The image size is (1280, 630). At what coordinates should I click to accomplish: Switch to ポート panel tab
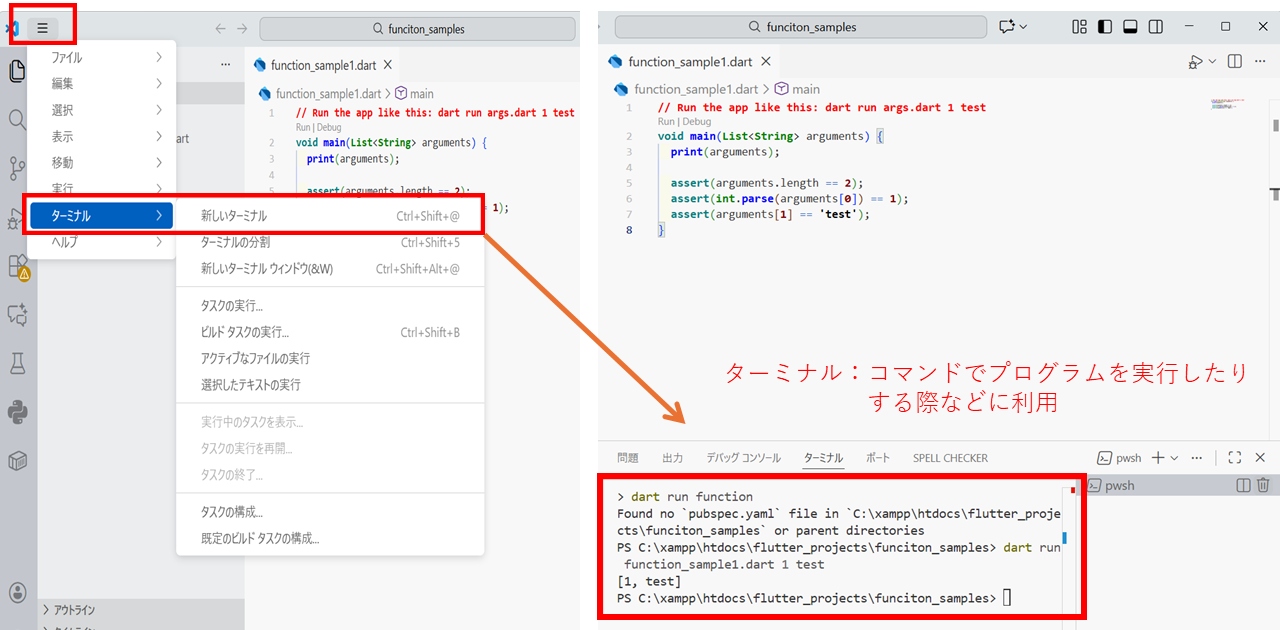(878, 458)
